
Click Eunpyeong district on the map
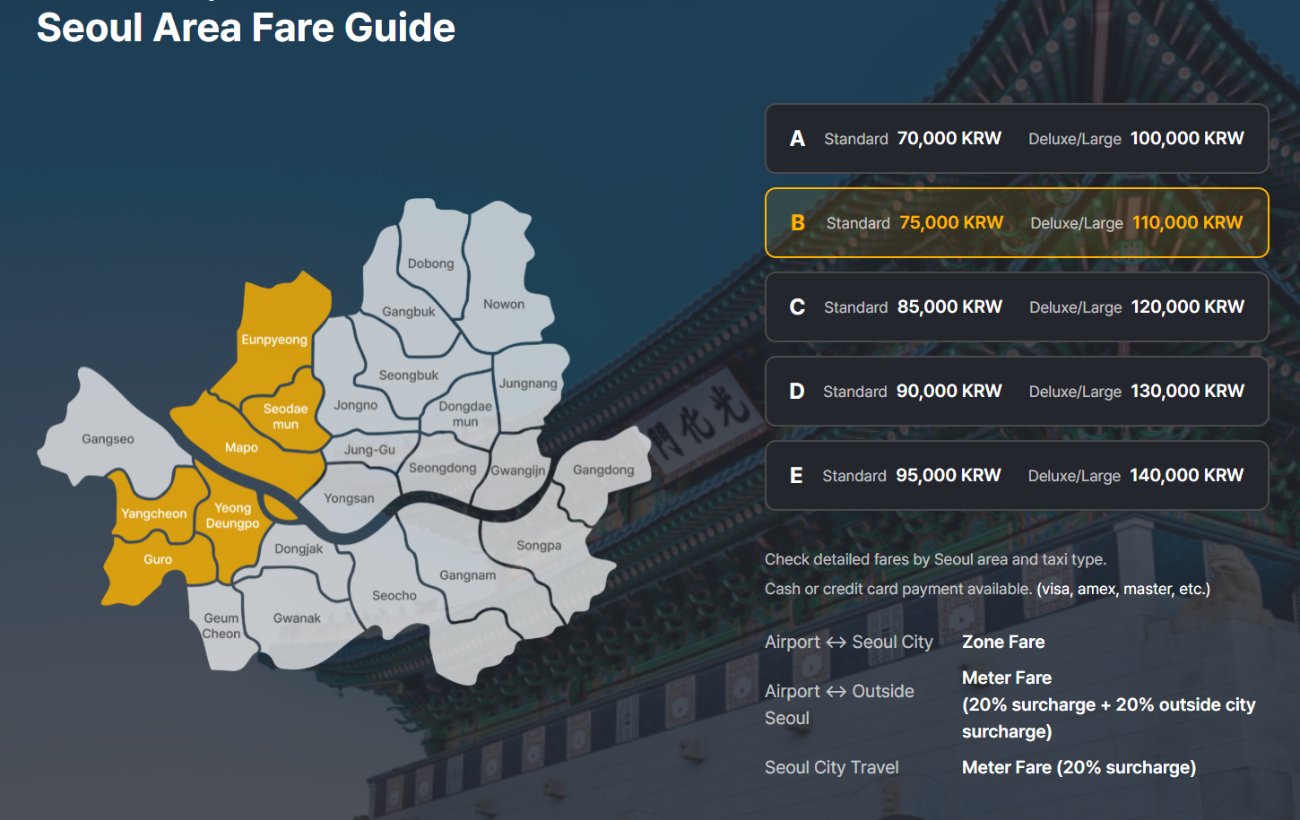pyautogui.click(x=274, y=340)
